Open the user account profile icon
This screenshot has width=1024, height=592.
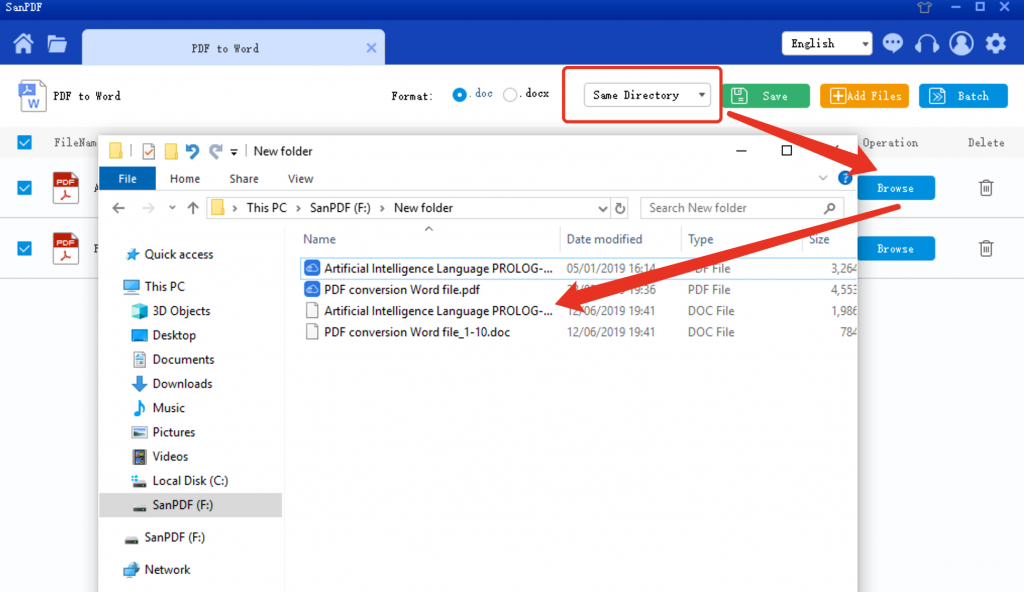pos(961,43)
